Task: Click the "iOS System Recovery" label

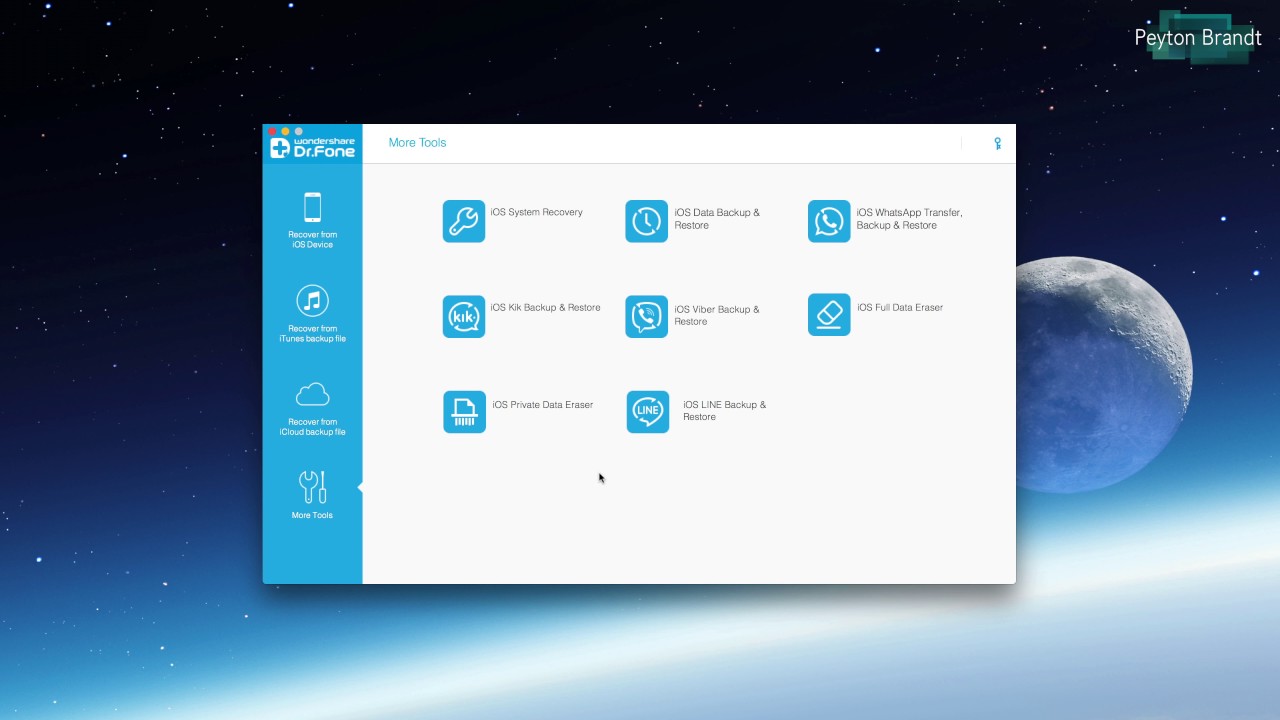Action: click(537, 212)
